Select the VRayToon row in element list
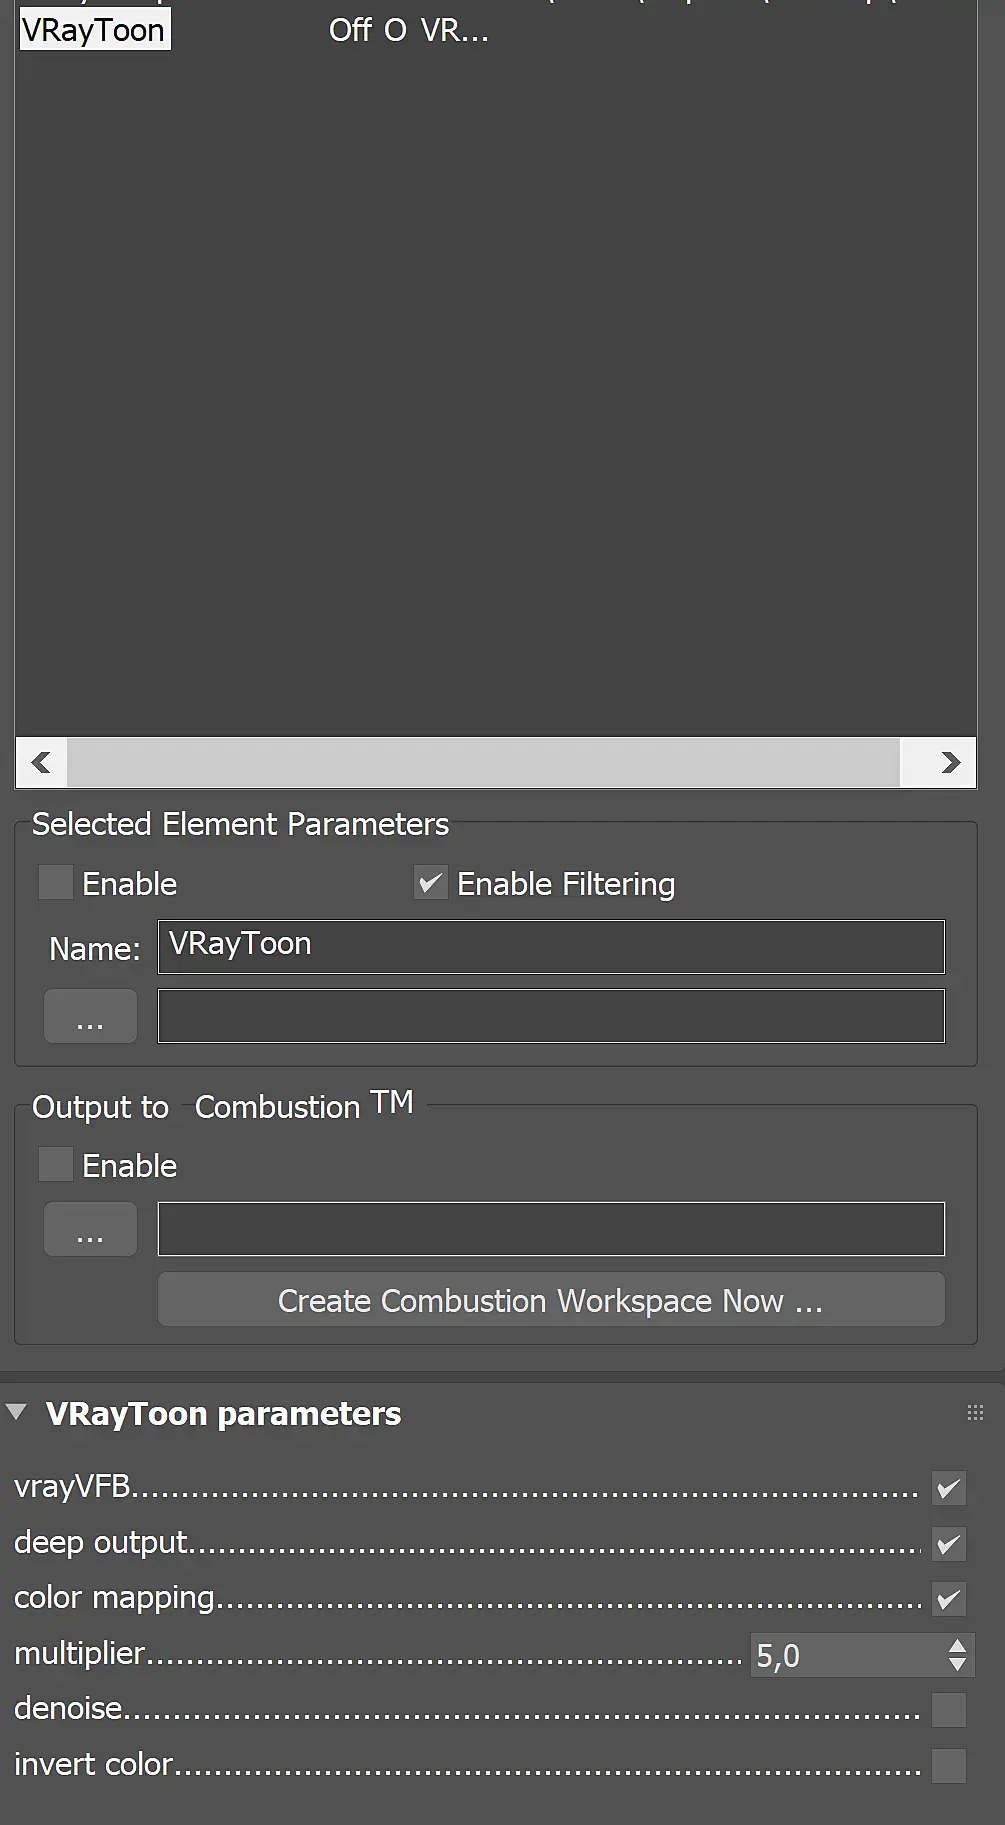 click(95, 30)
